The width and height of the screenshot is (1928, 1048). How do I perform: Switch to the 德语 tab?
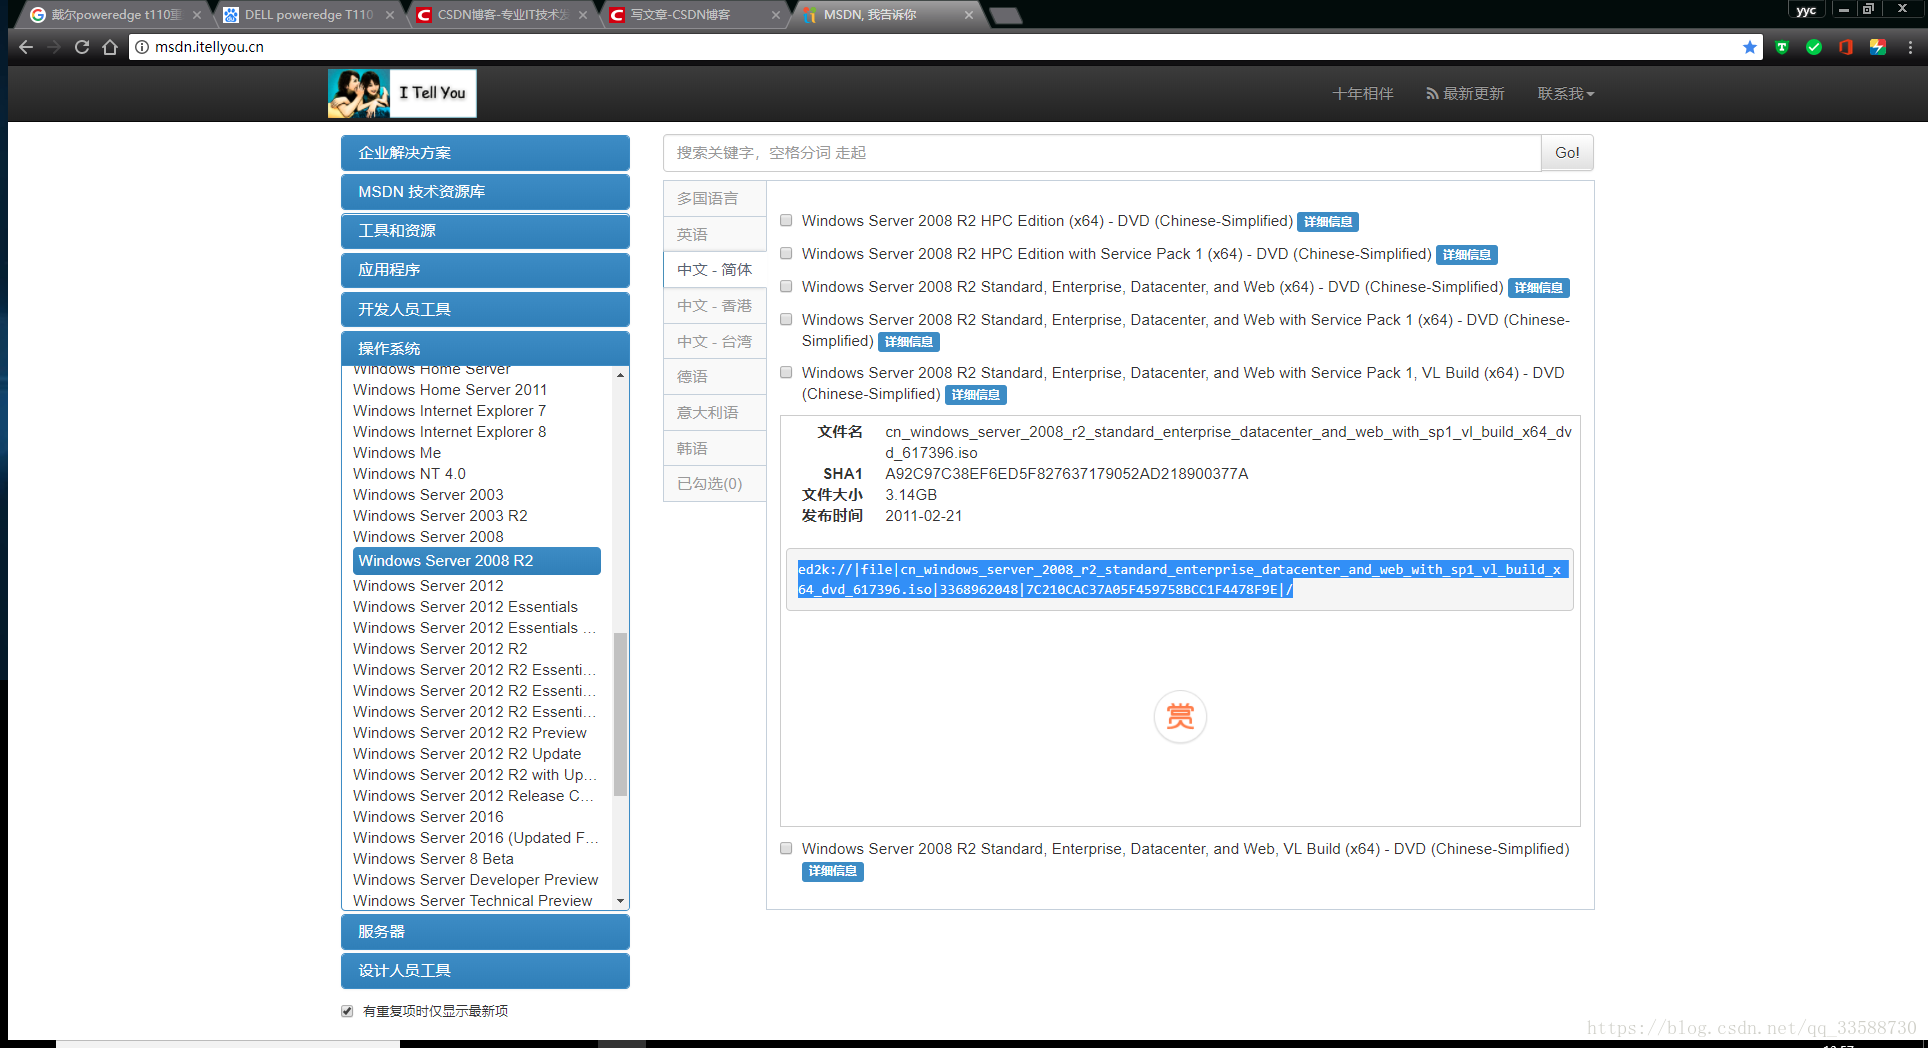point(715,377)
